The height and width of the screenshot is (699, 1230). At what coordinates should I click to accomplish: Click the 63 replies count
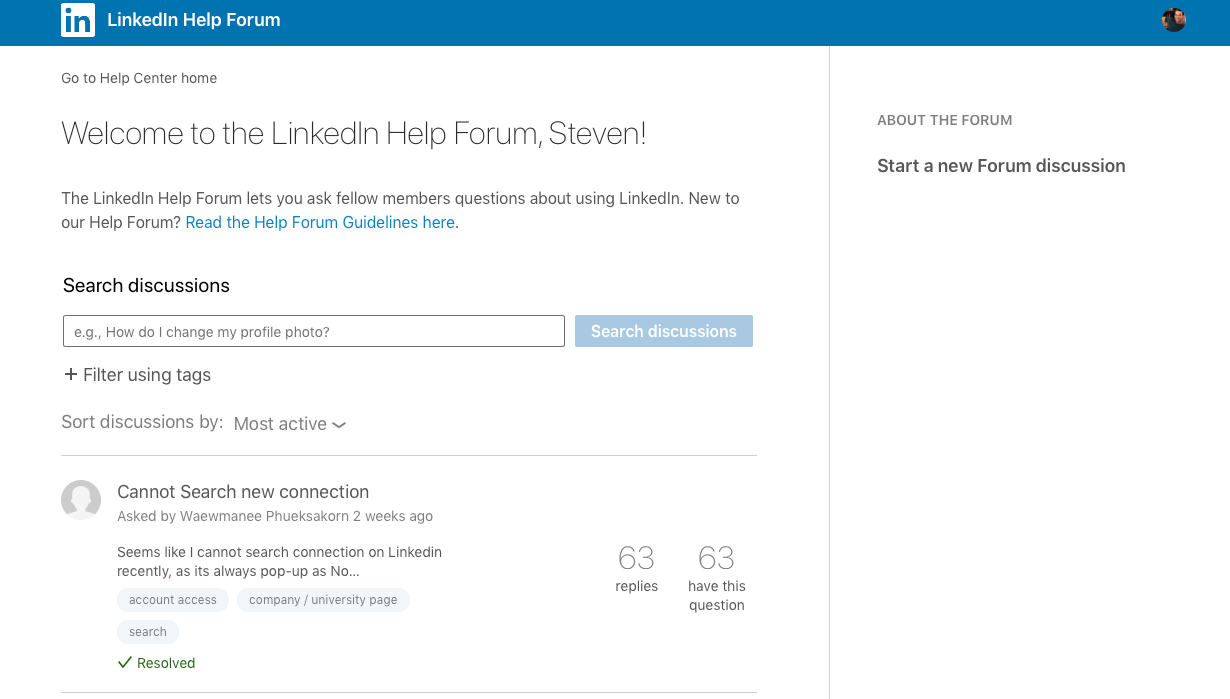click(636, 568)
